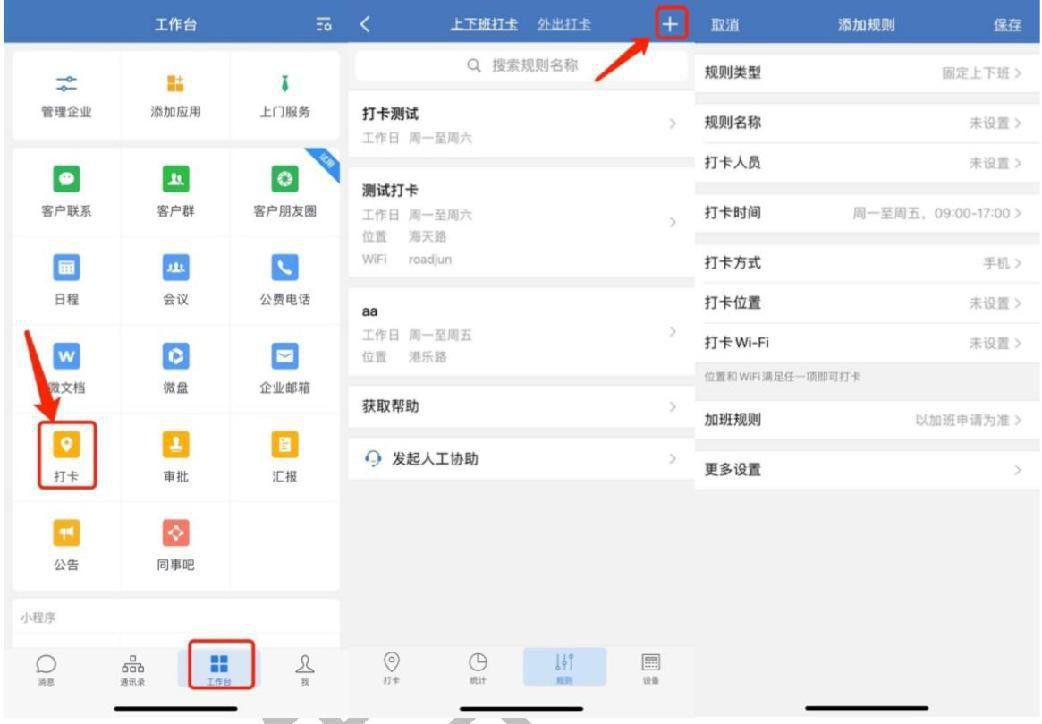Image resolution: width=1042 pixels, height=724 pixels.
Task: Select the 统计 statistics bottom tab
Action: pos(479,668)
